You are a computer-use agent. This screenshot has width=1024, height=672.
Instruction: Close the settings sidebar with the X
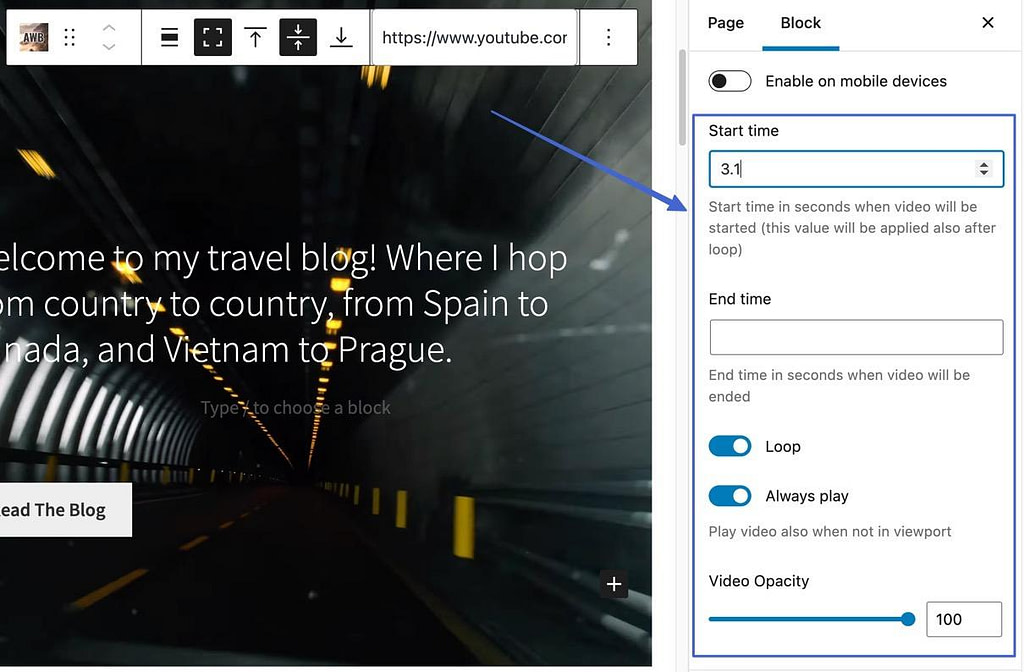[988, 22]
